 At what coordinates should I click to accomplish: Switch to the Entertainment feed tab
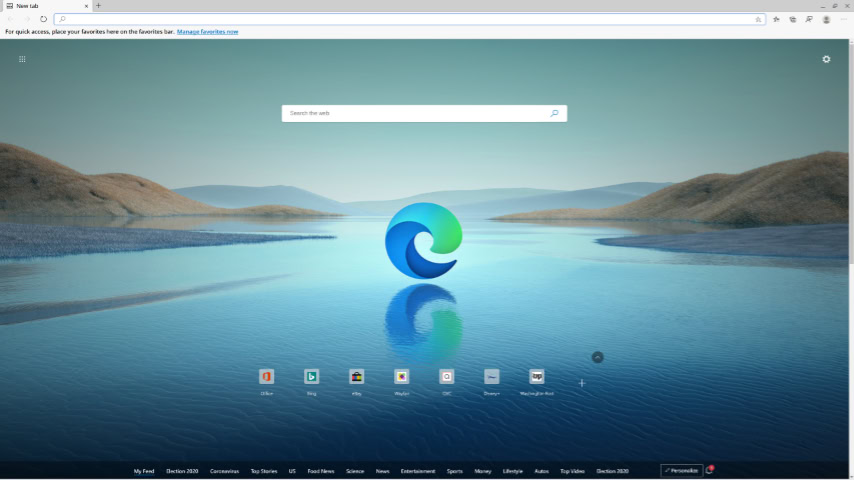click(x=418, y=471)
